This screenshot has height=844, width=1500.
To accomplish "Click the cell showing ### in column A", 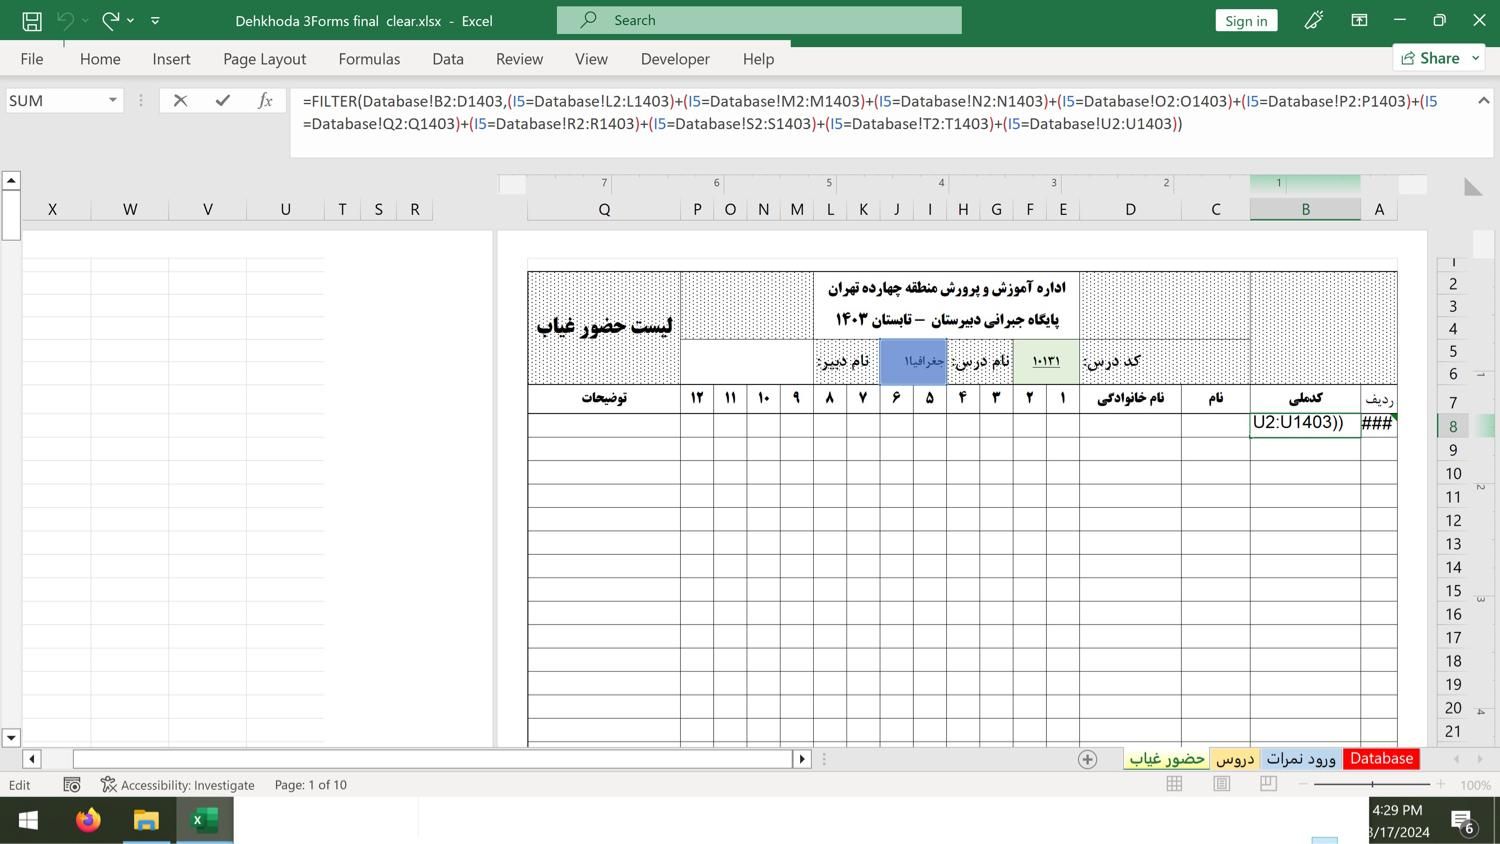I will point(1378,425).
